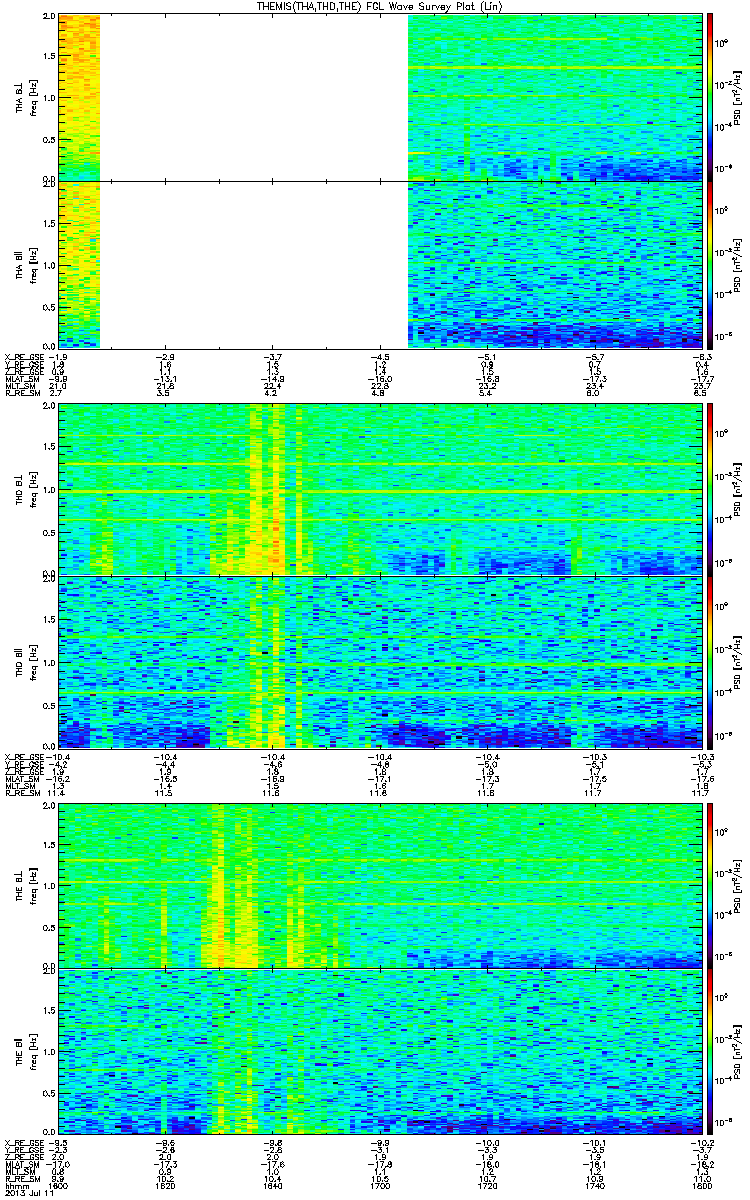This screenshot has height=1200, width=750.
Task: Click the THD B-parallel panel color bar
Action: point(710,661)
